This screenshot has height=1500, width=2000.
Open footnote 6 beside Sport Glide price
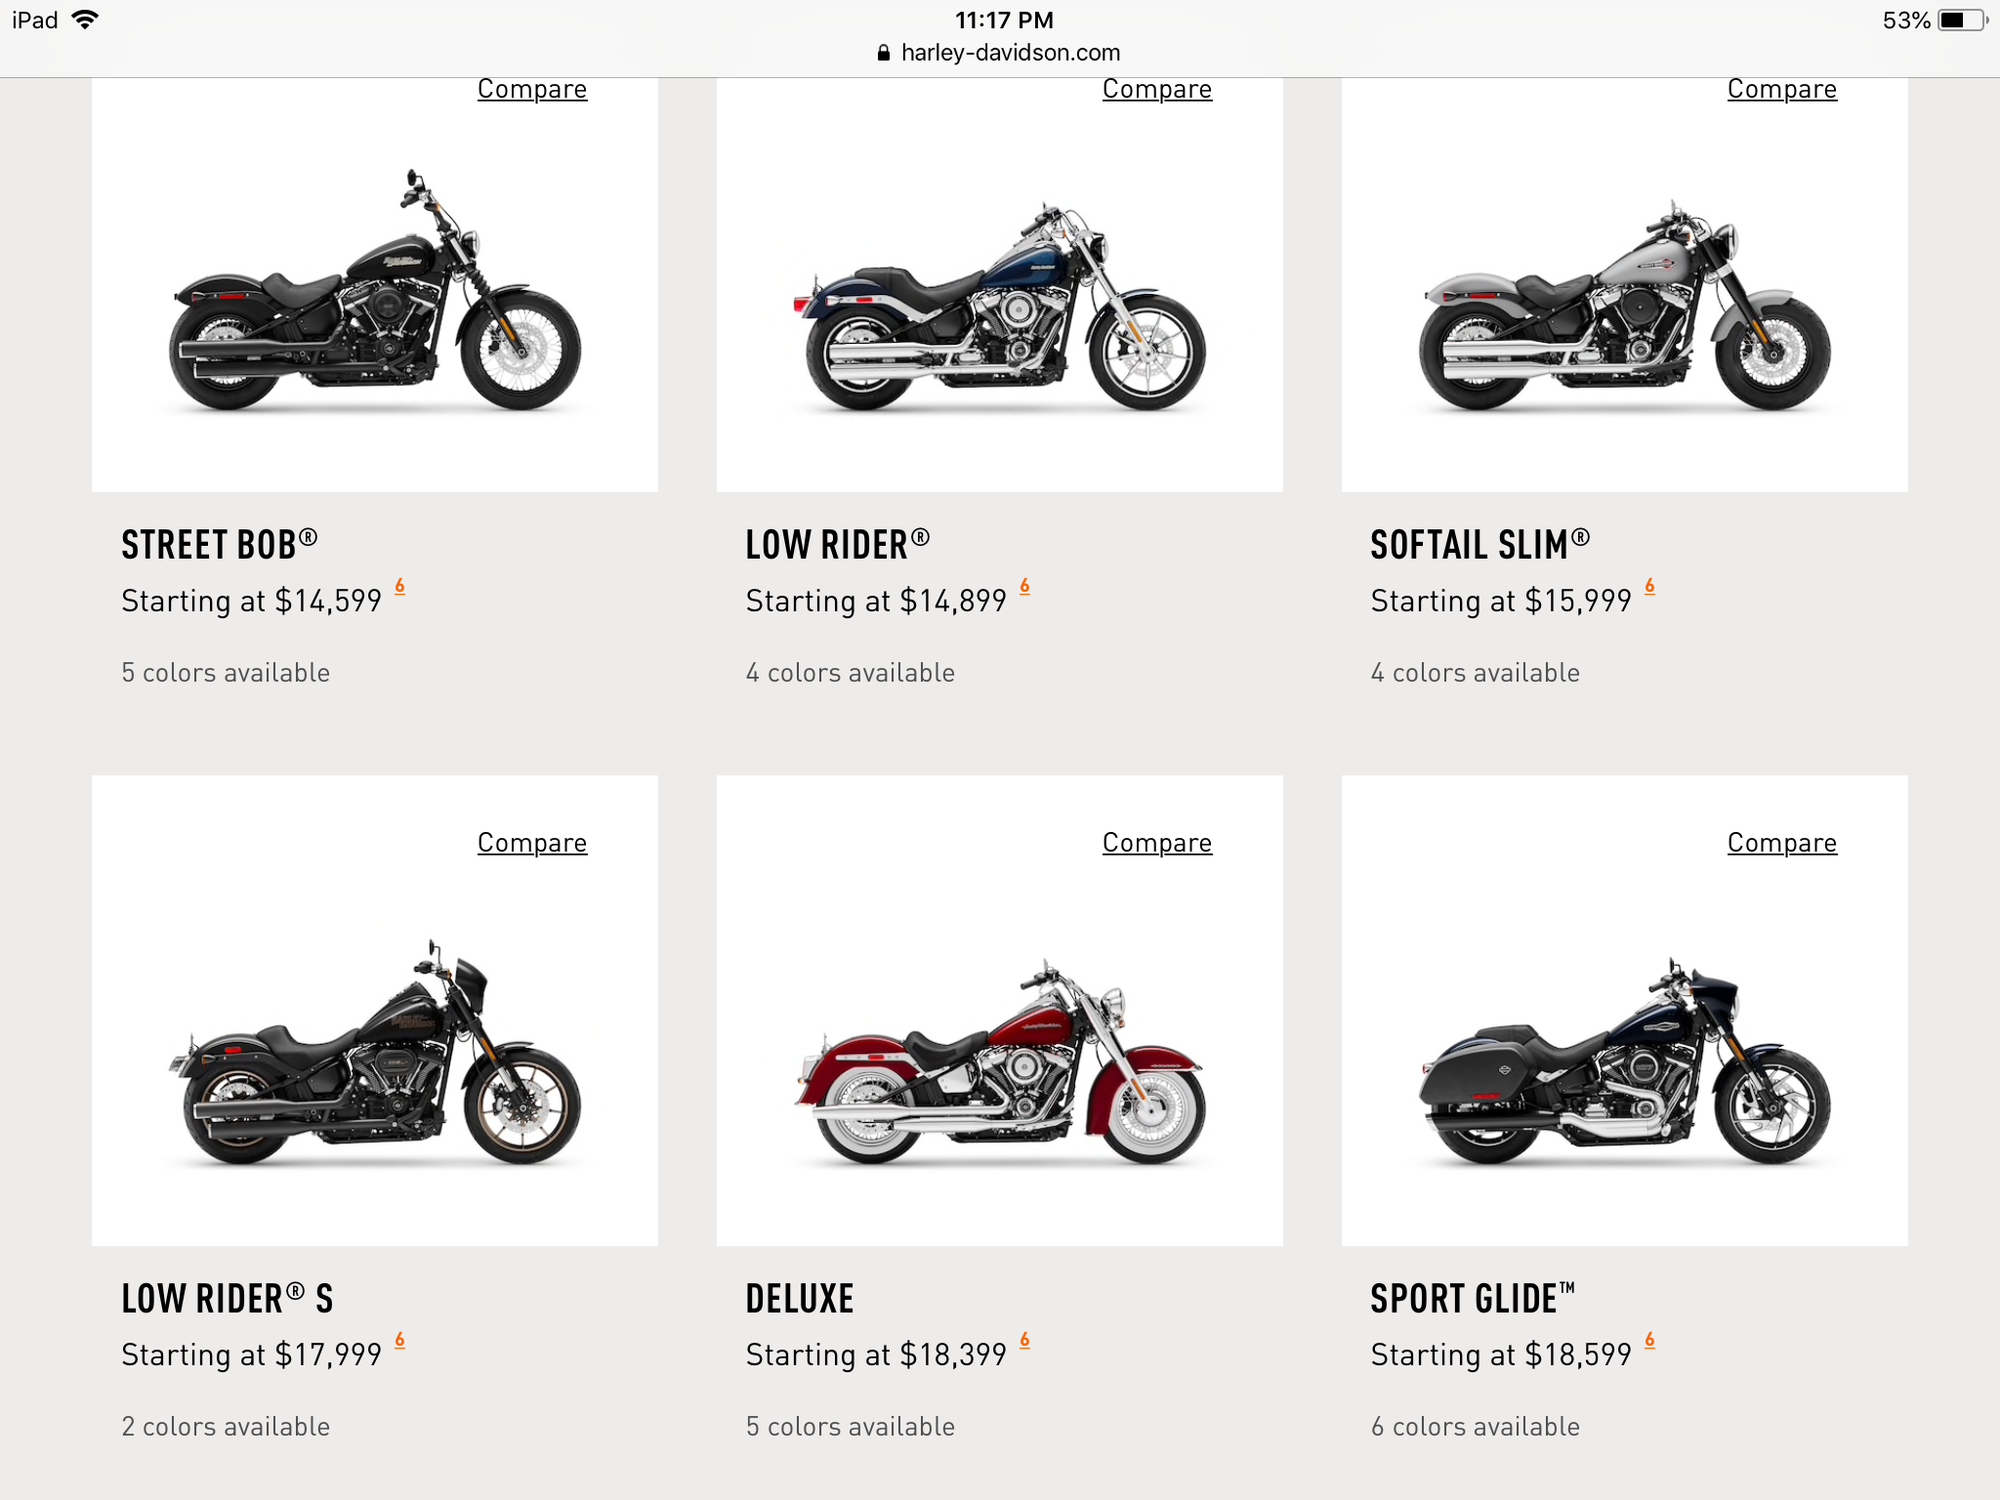click(x=1650, y=1340)
